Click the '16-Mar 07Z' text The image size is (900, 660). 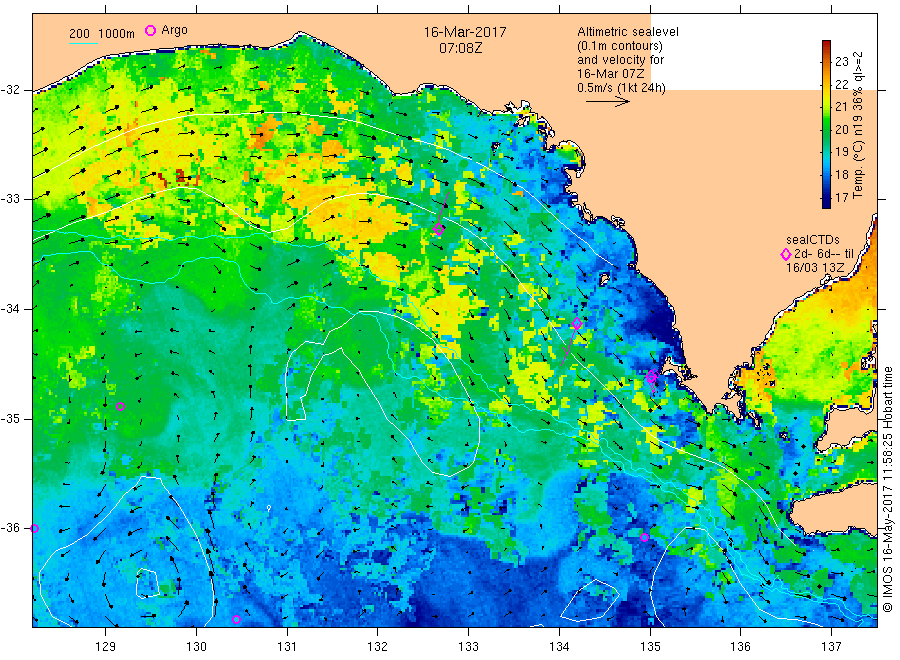611,73
